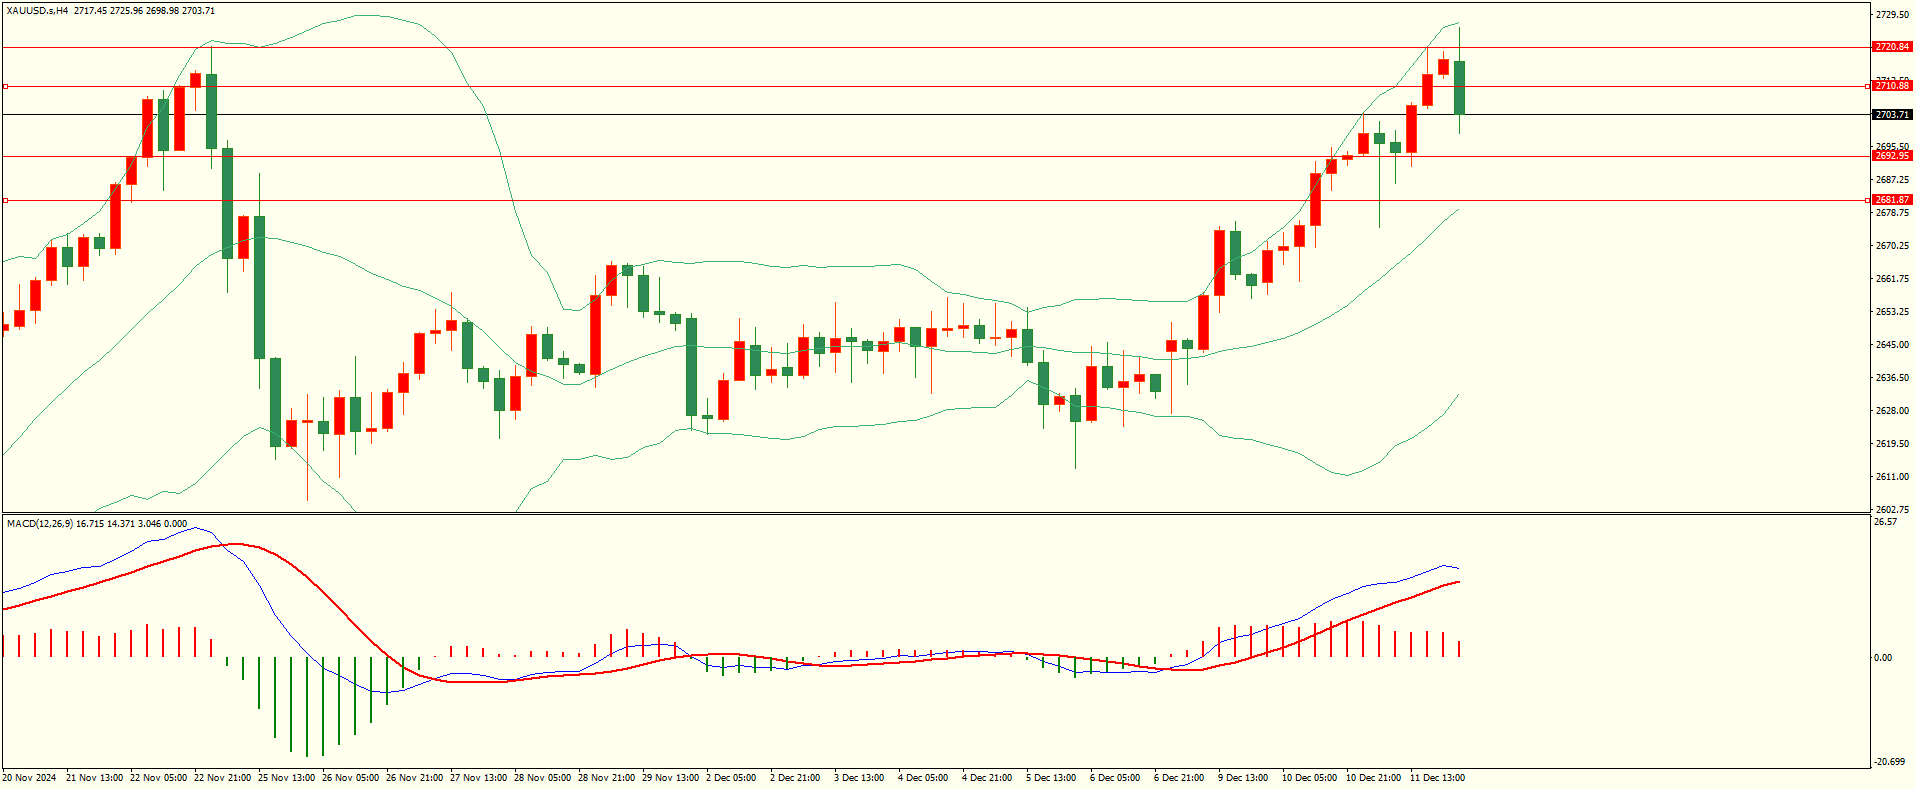Click the 10 Dec 05:00 time label
Viewport: 1916px width, 789px height.
coord(1311,778)
